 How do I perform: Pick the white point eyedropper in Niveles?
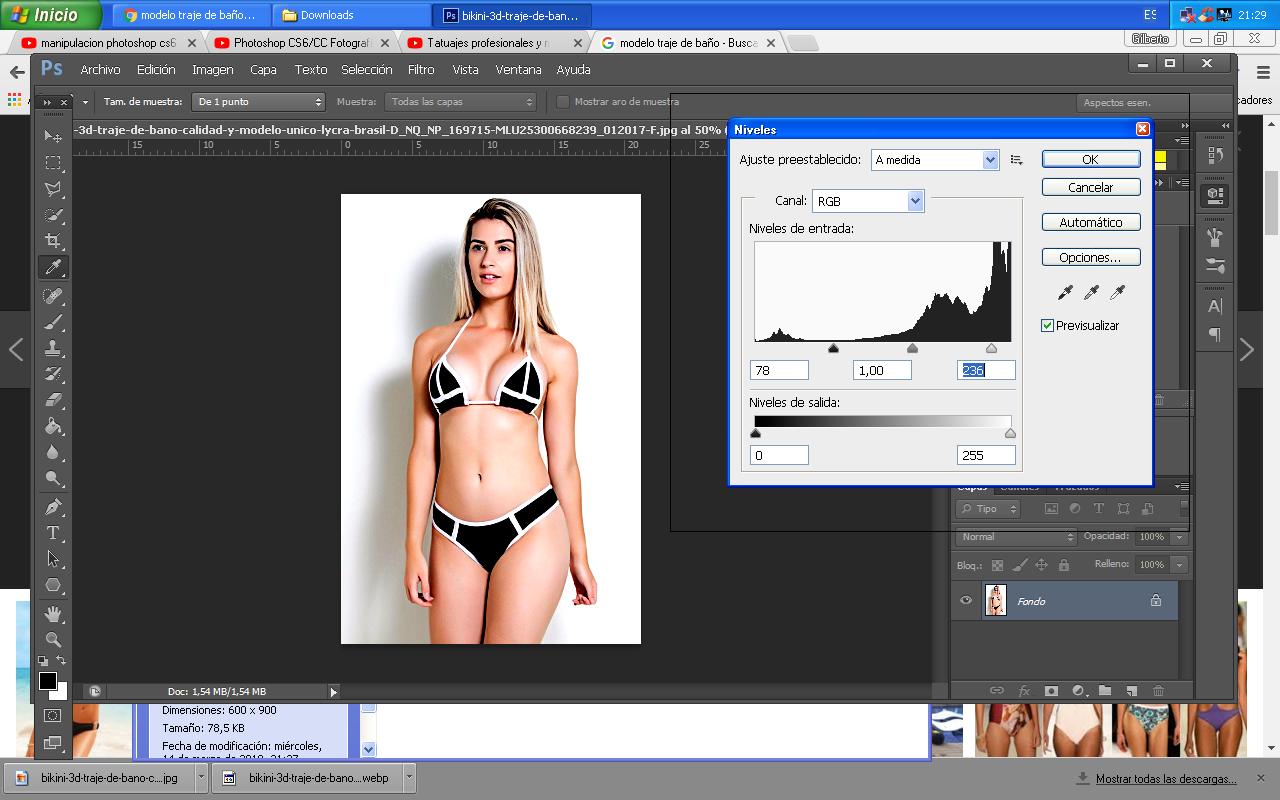[1117, 292]
